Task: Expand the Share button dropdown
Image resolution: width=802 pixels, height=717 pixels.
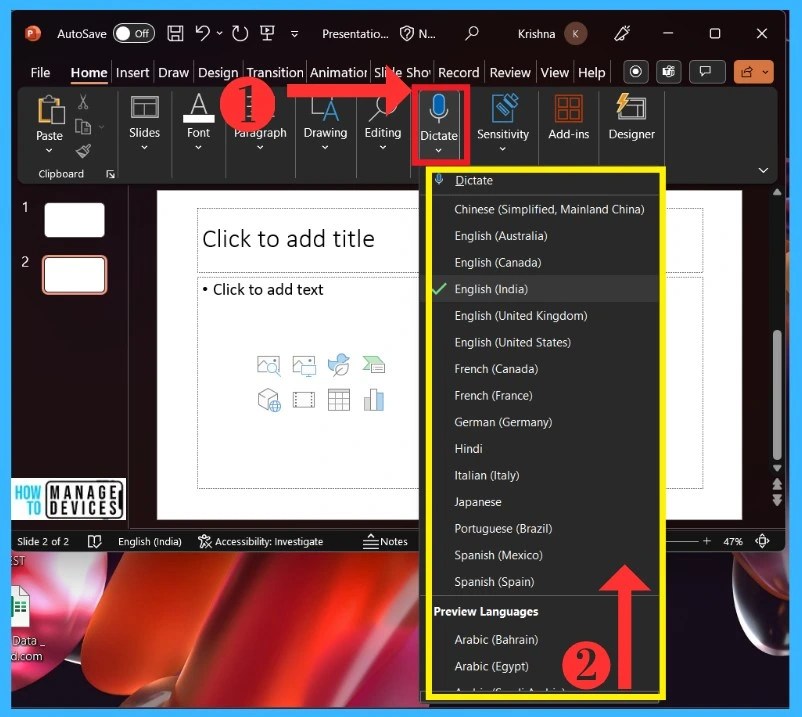Action: click(766, 72)
